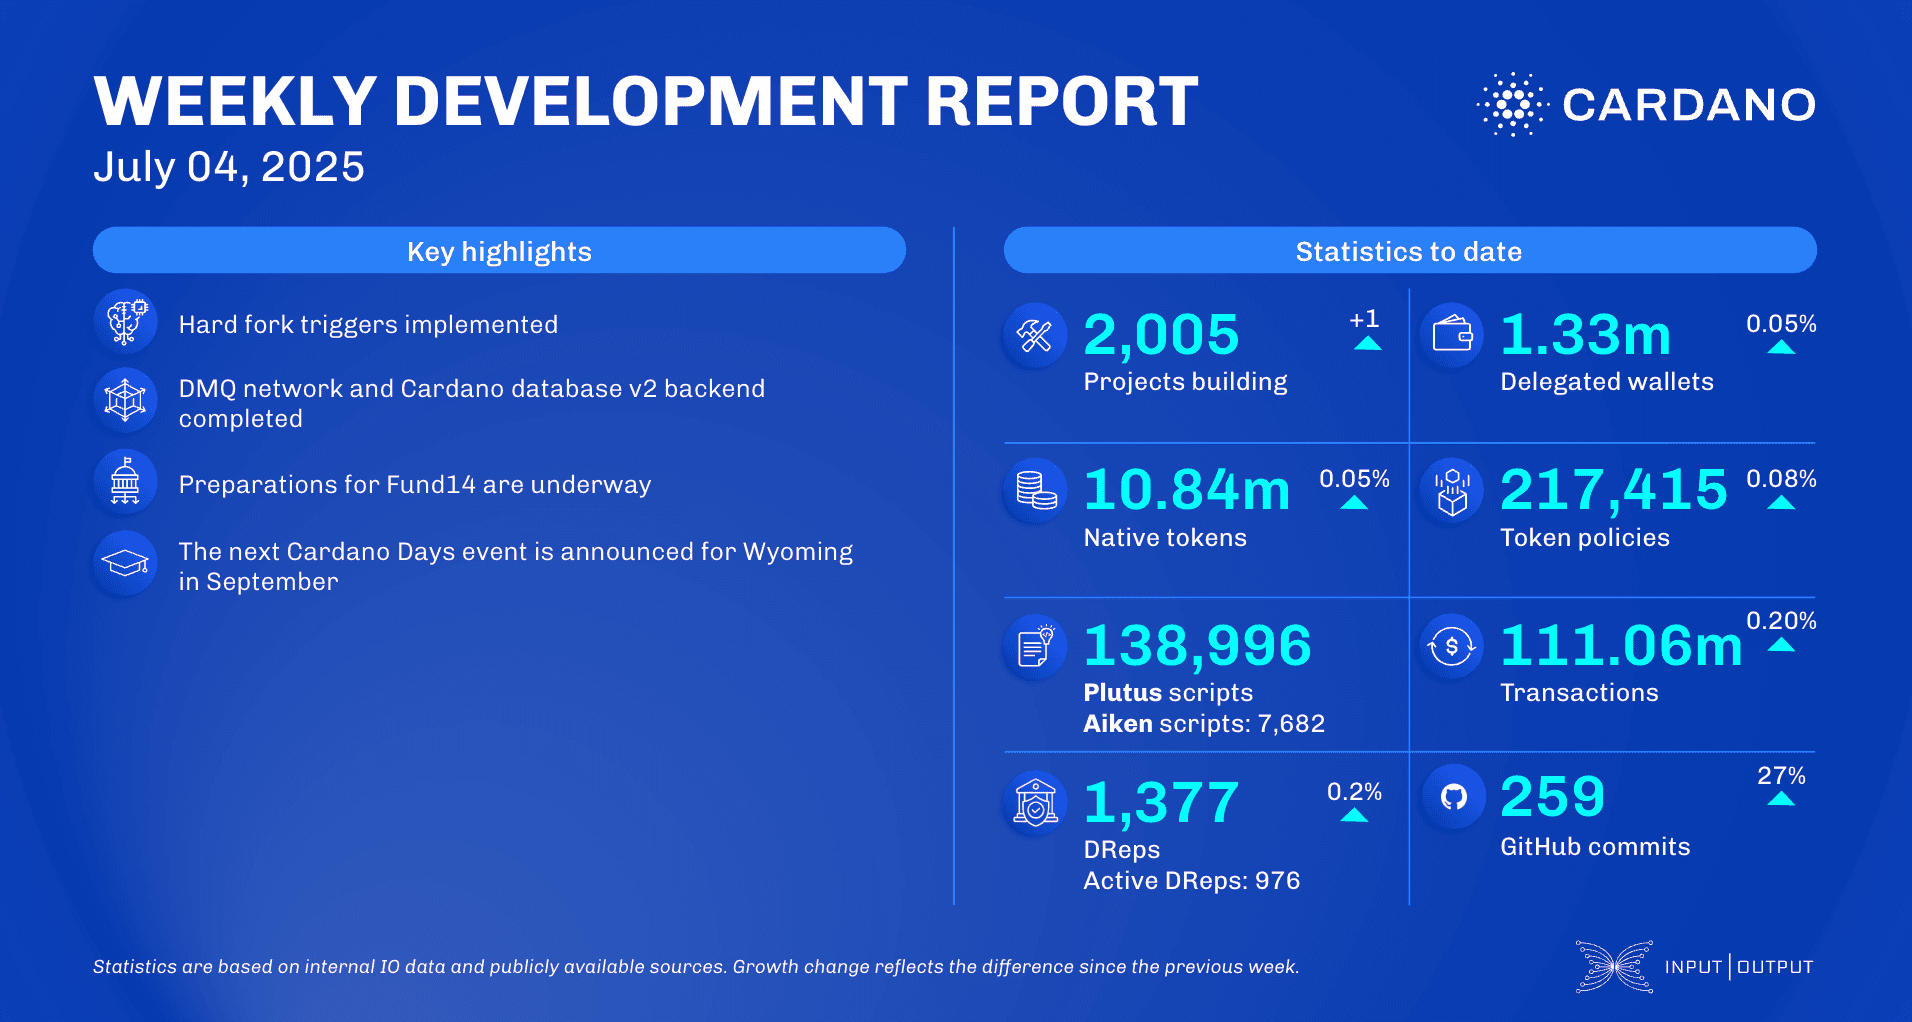Click the date July 04, 2025

point(229,167)
